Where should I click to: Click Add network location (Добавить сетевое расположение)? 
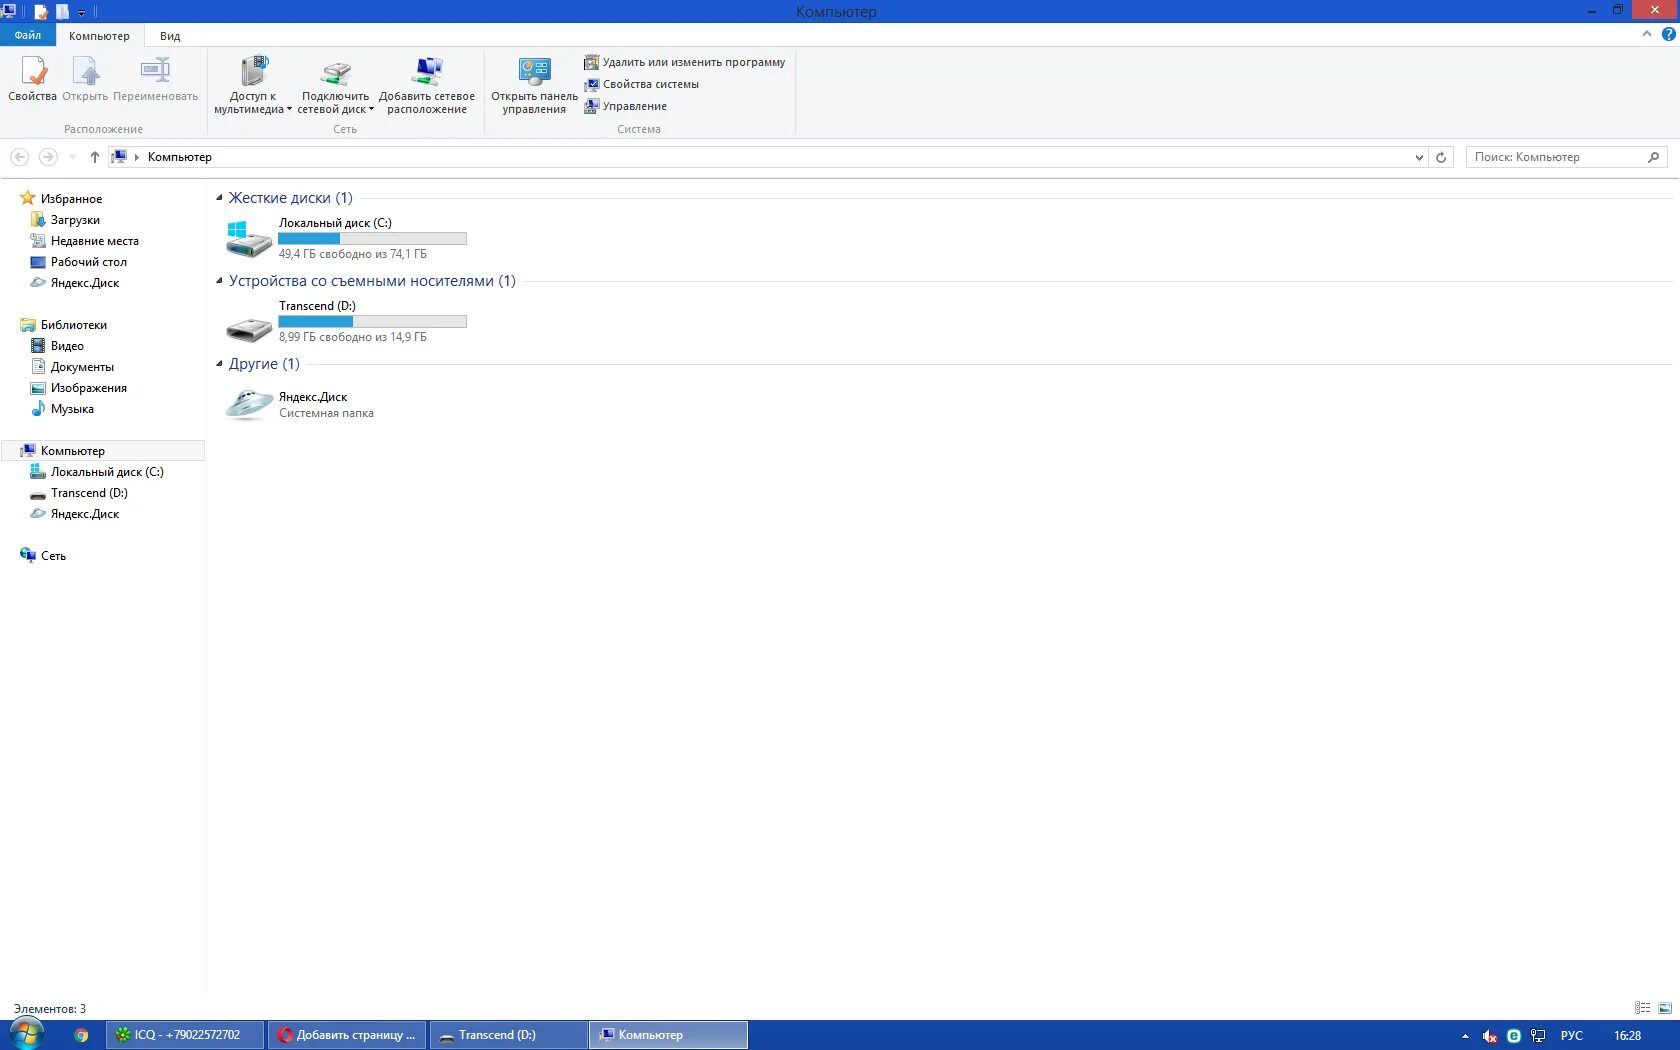coord(427,85)
